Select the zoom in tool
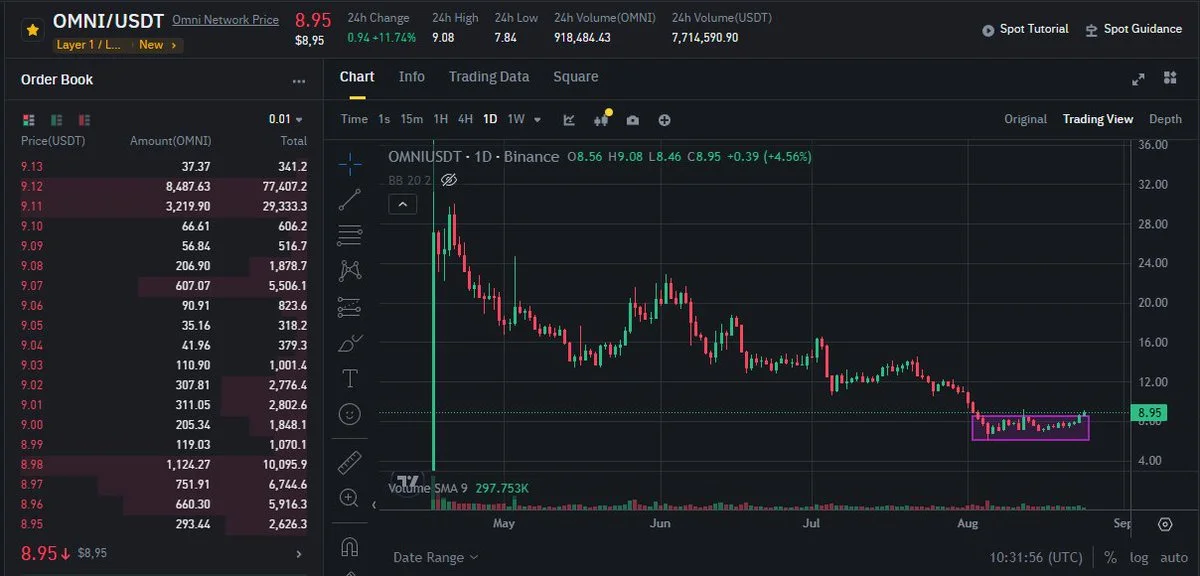The image size is (1200, 576). (350, 498)
